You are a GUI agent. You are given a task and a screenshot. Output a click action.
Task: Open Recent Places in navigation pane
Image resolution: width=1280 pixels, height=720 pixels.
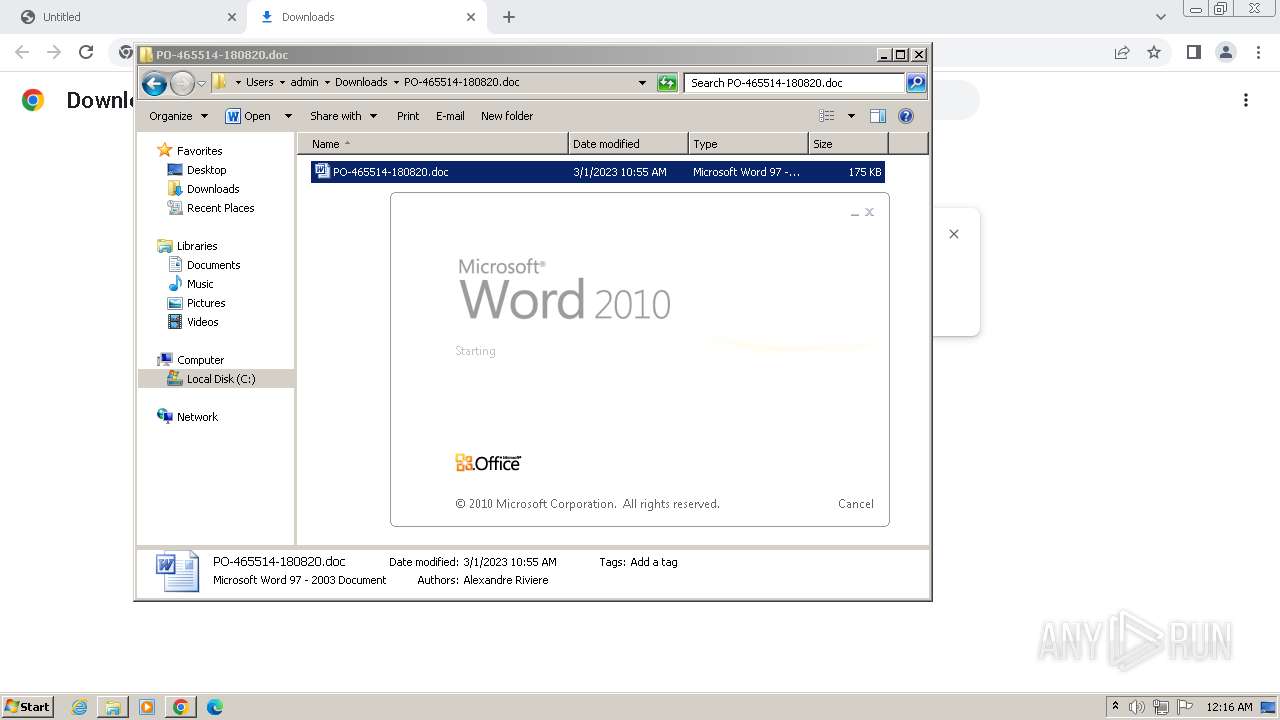pos(220,208)
